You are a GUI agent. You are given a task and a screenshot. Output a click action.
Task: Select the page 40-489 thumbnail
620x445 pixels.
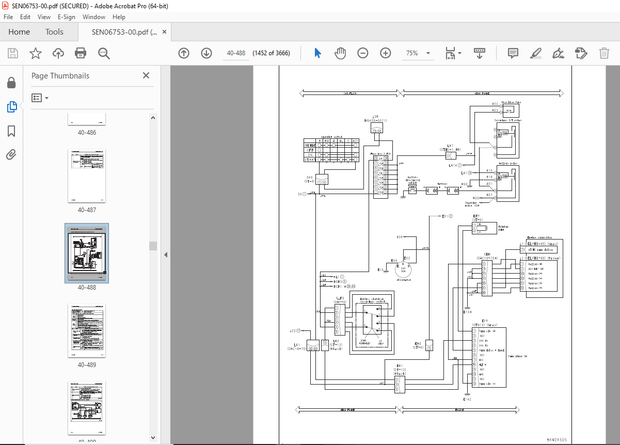(87, 328)
